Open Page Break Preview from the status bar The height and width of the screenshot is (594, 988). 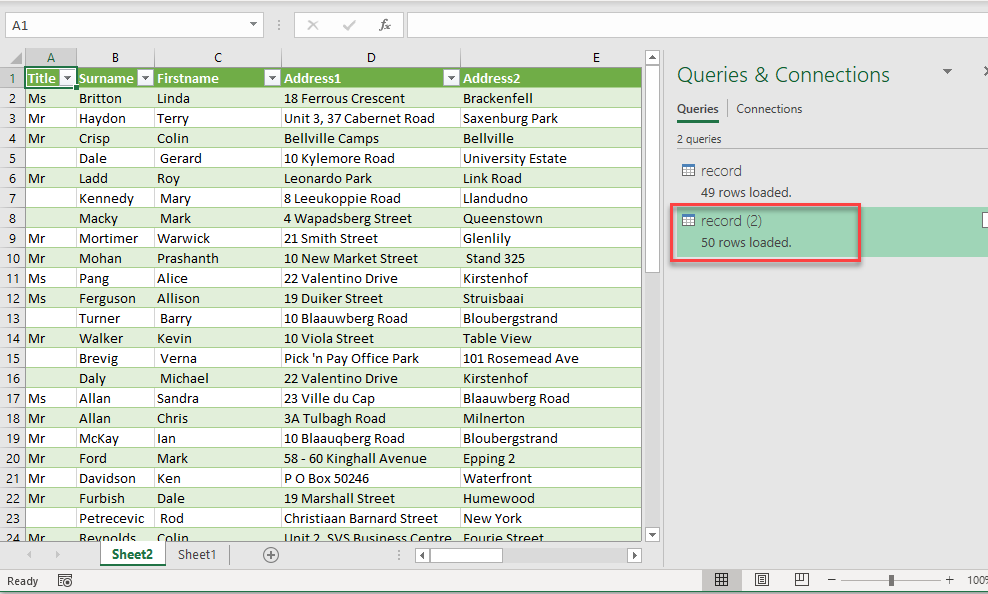point(800,580)
